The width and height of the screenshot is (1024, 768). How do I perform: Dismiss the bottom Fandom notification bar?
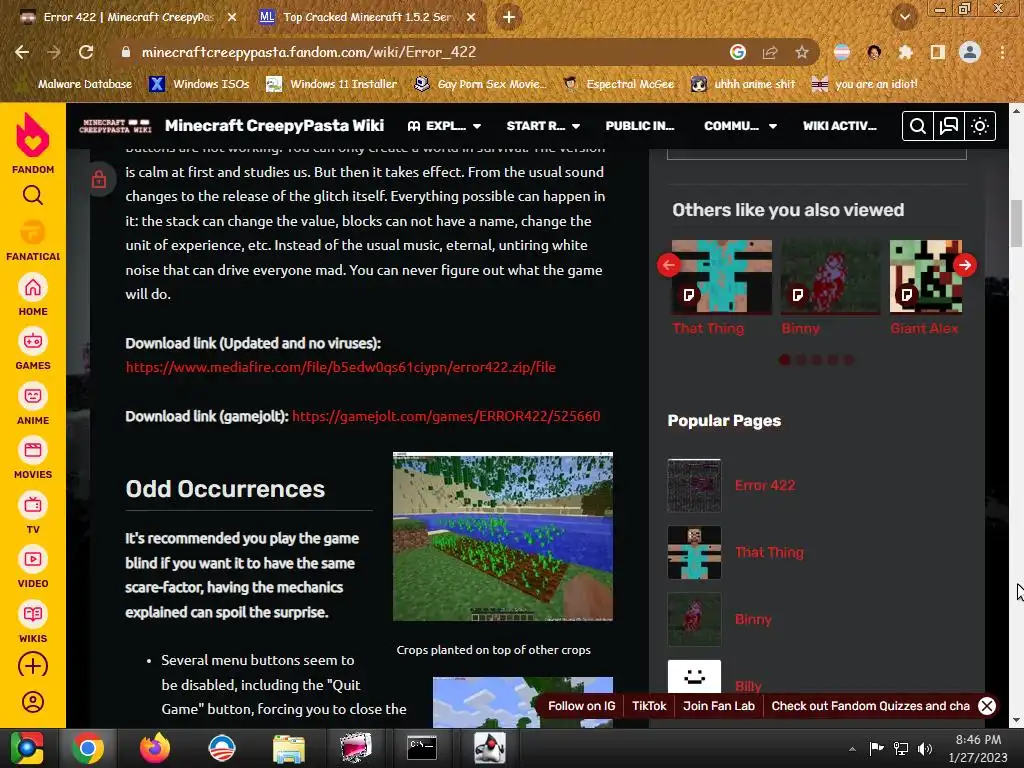click(x=987, y=706)
